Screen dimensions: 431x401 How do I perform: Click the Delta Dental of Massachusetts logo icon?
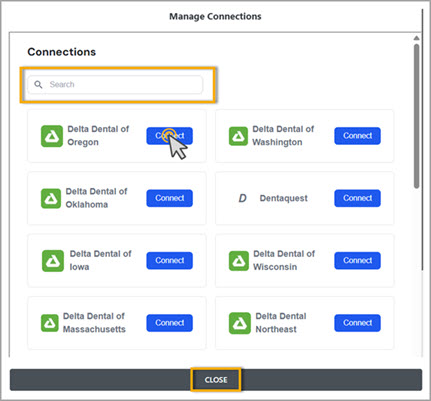pos(50,323)
